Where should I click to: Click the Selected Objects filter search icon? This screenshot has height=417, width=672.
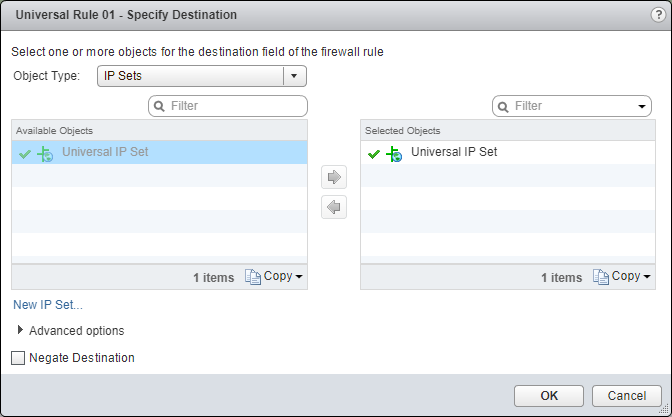click(x=504, y=106)
